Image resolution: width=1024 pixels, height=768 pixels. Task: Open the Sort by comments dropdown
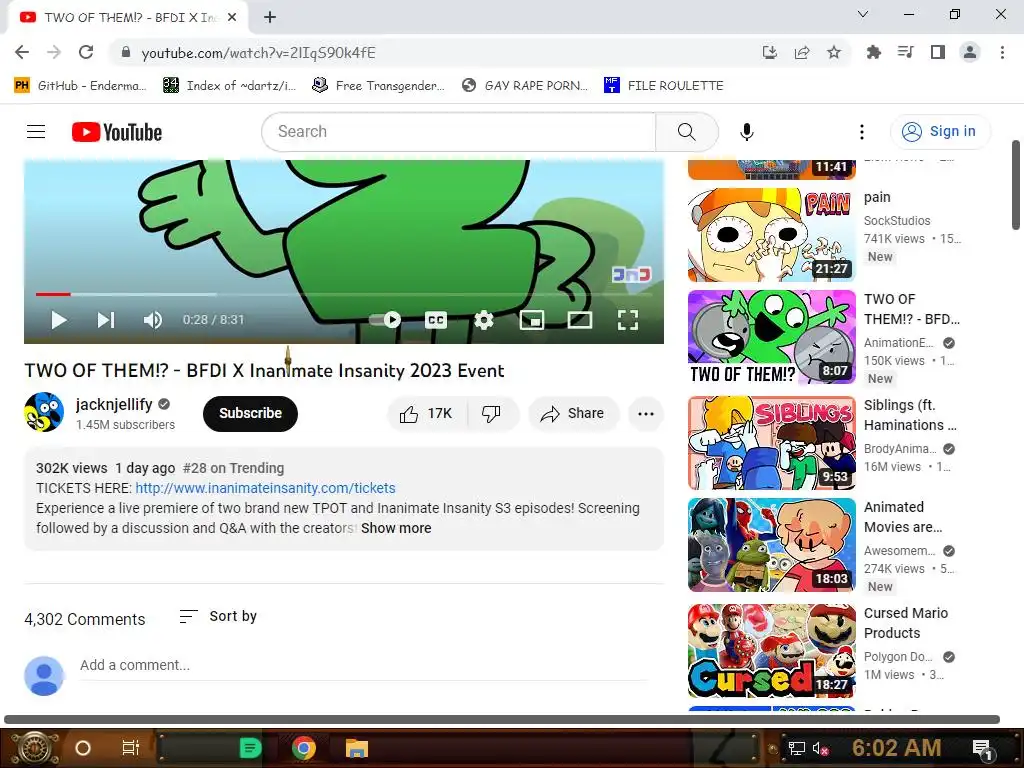[x=218, y=616]
